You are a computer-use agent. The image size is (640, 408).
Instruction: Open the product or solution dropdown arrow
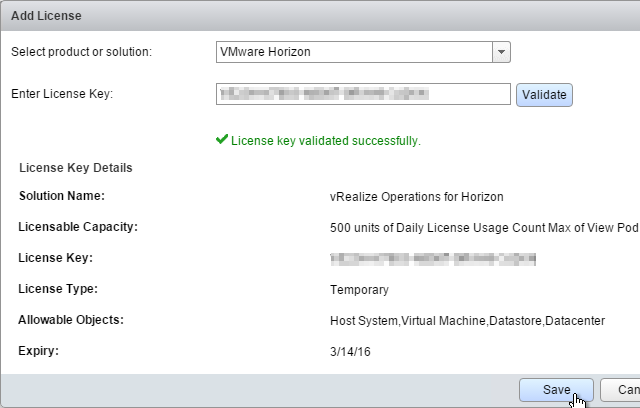coord(501,52)
